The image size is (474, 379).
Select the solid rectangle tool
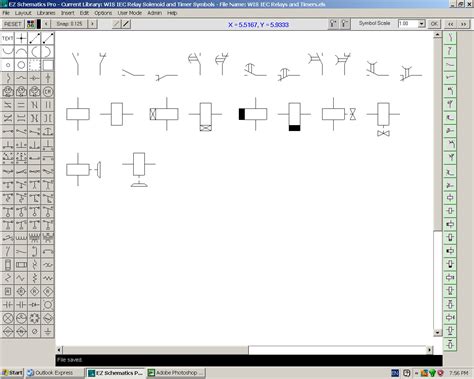pos(48,65)
